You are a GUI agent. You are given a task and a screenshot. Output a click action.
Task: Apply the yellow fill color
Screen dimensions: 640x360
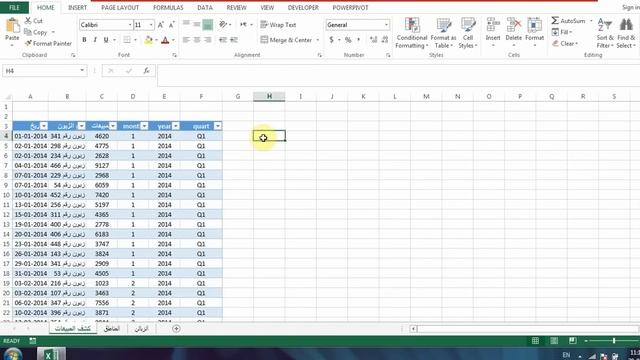coord(149,40)
